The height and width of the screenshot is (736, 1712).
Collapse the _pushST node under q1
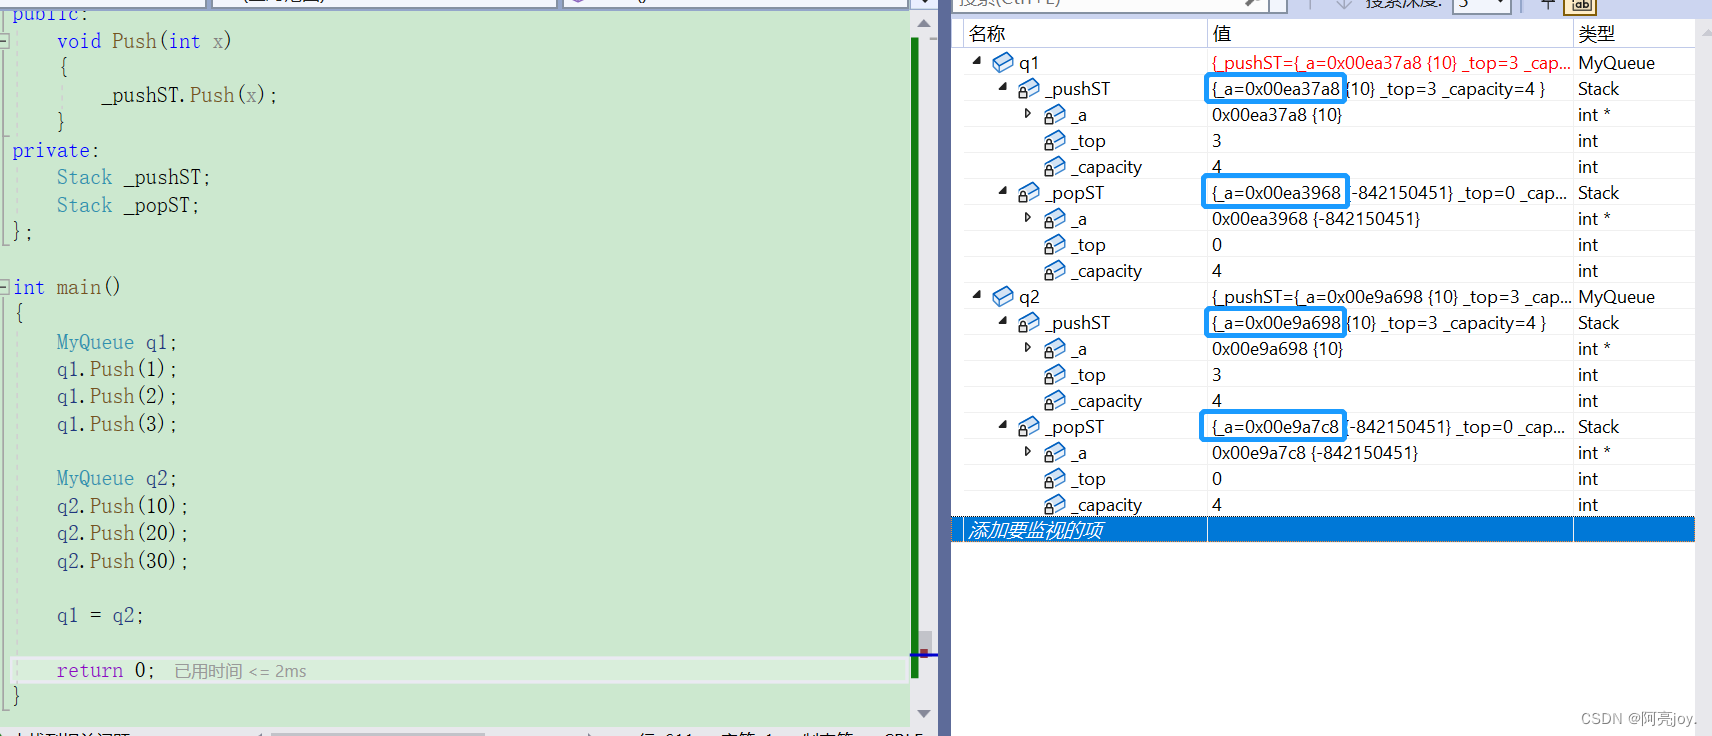click(1003, 87)
